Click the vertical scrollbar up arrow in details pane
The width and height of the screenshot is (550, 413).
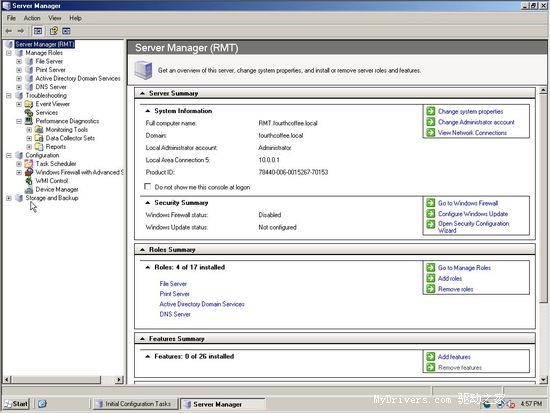coord(543,91)
